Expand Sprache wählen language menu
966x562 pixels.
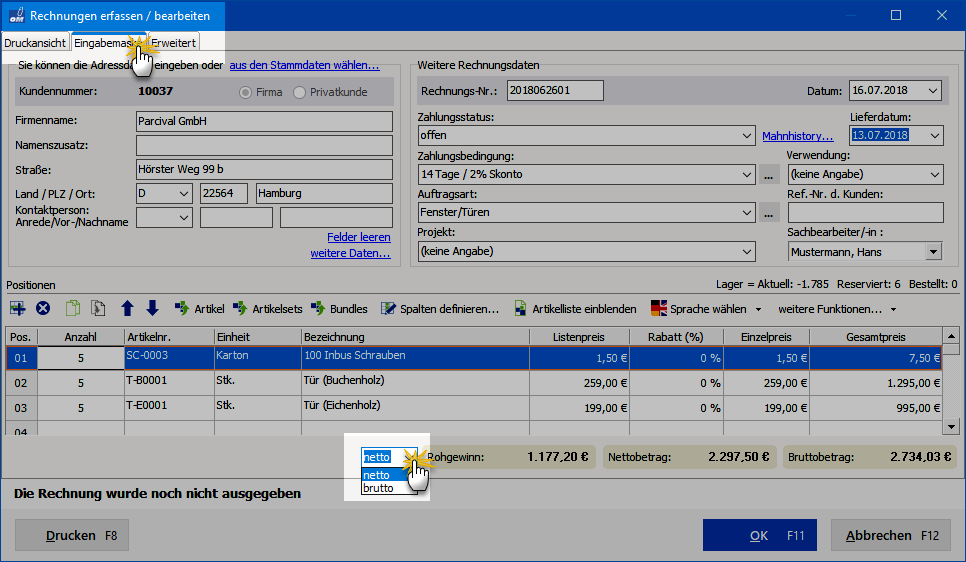707,309
